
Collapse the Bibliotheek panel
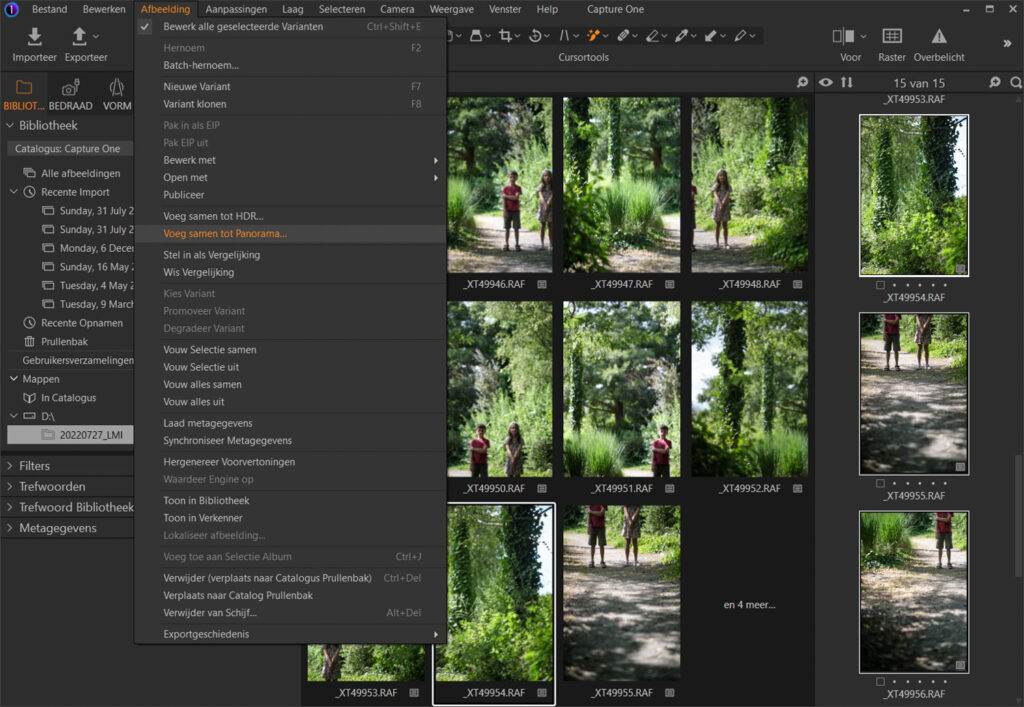coord(10,125)
